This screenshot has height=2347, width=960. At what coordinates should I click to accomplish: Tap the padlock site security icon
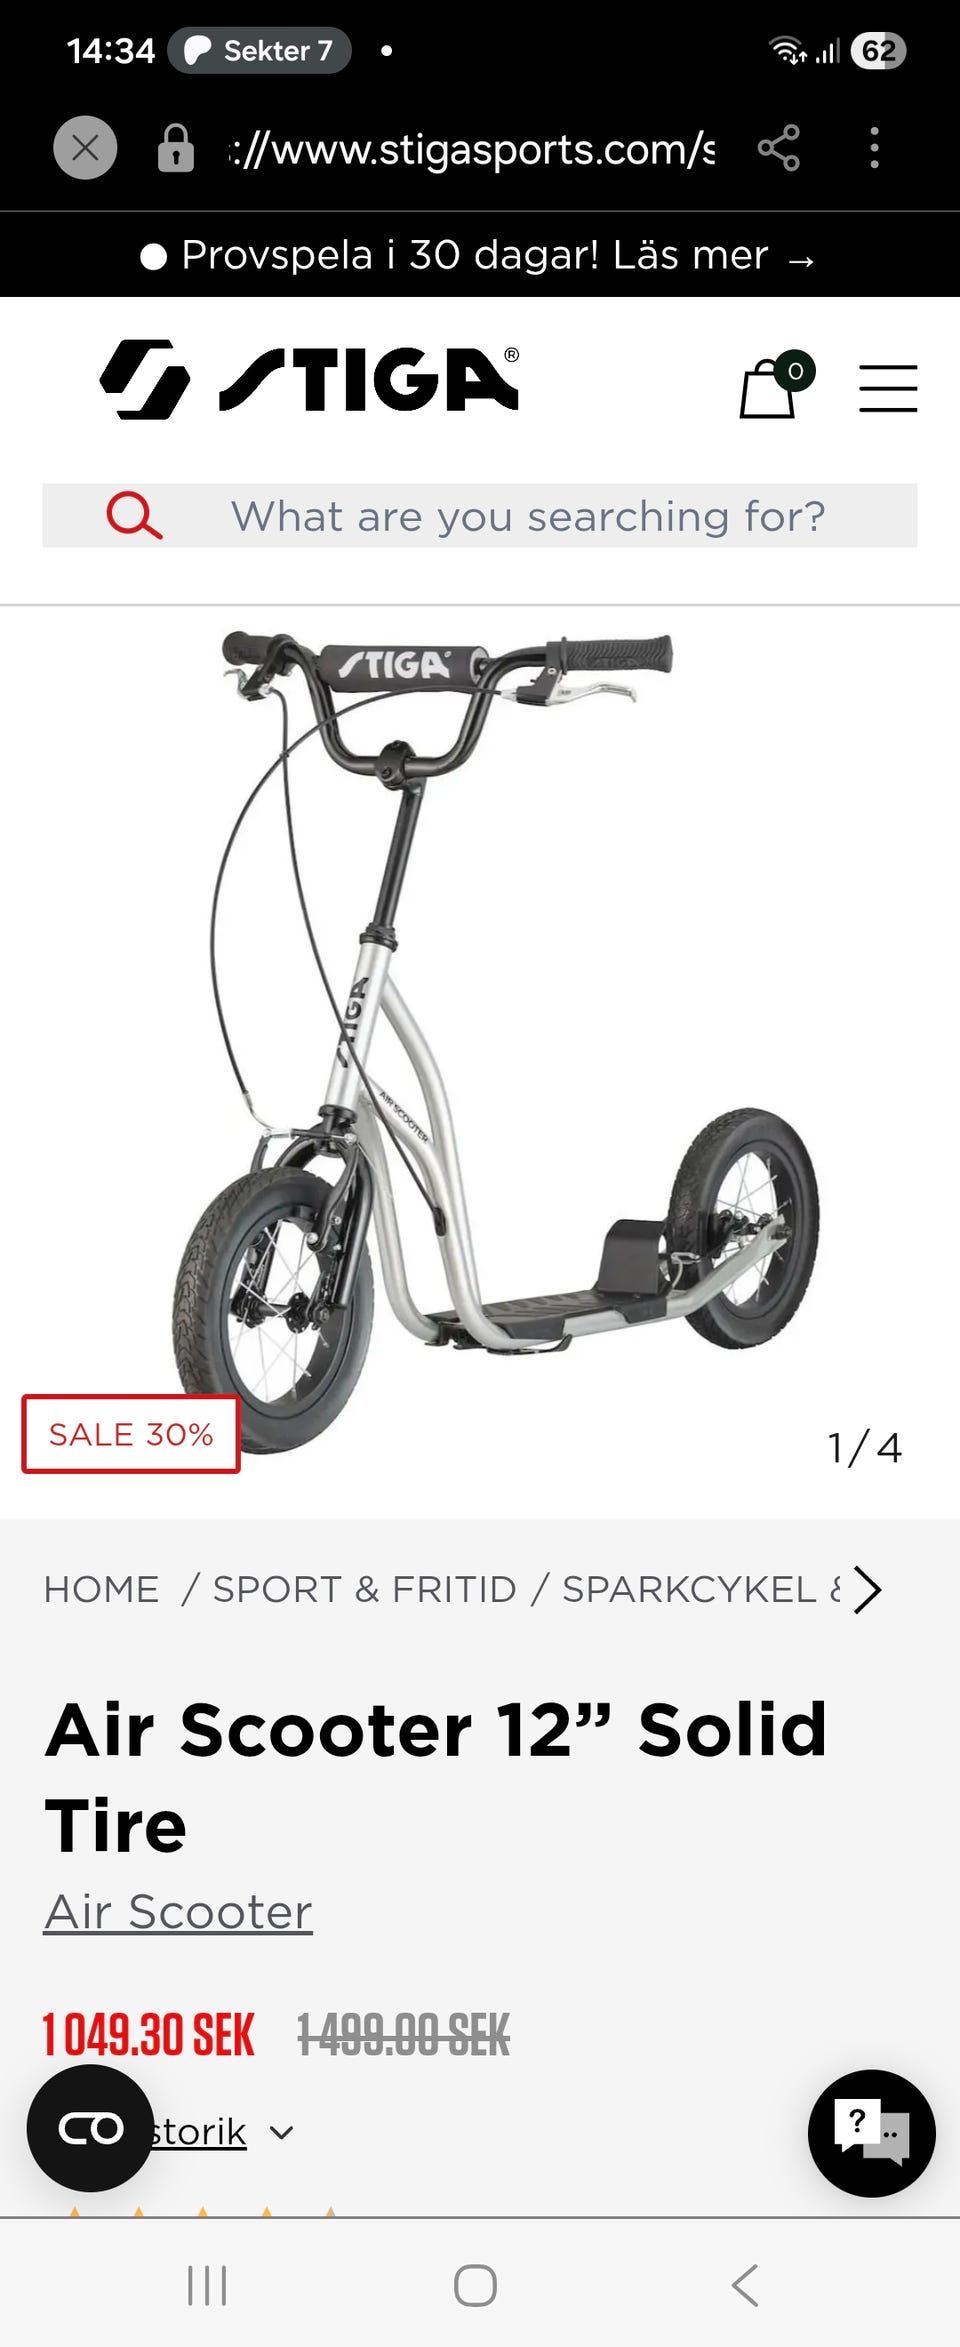click(x=176, y=148)
